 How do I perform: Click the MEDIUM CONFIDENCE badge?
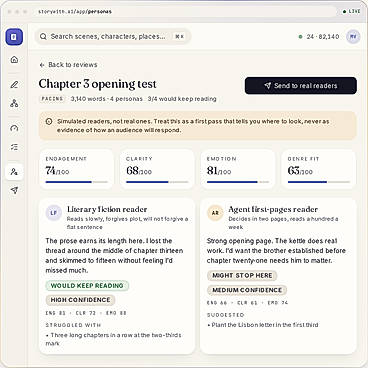247,290
